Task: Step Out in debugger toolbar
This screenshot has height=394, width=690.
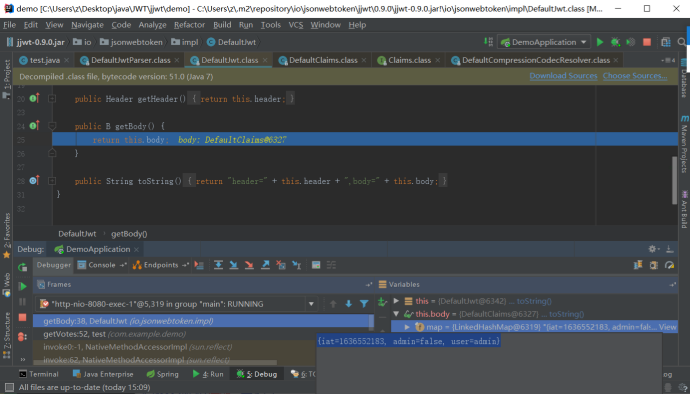Action: (x=265, y=265)
